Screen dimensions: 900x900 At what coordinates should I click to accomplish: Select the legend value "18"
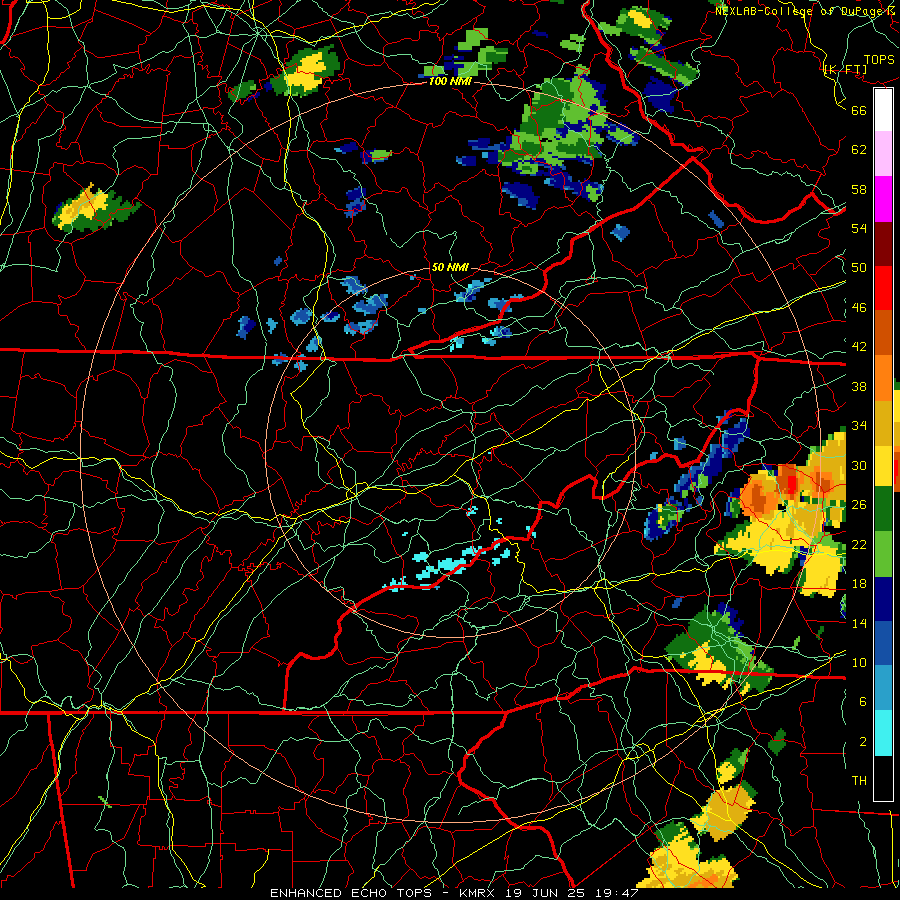[859, 584]
